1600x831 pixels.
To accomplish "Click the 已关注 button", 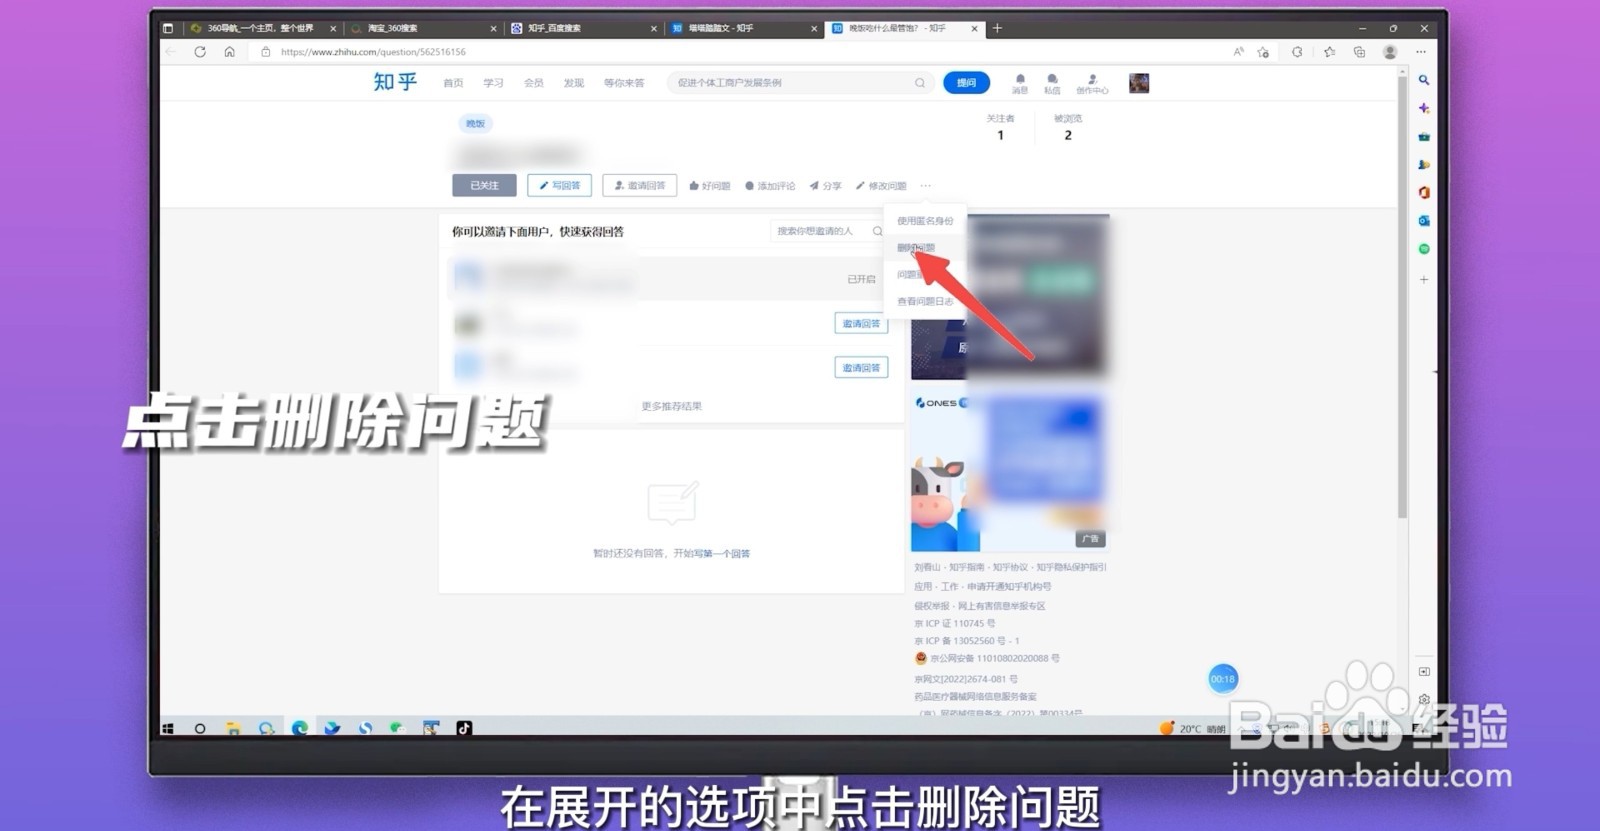I will coord(484,185).
